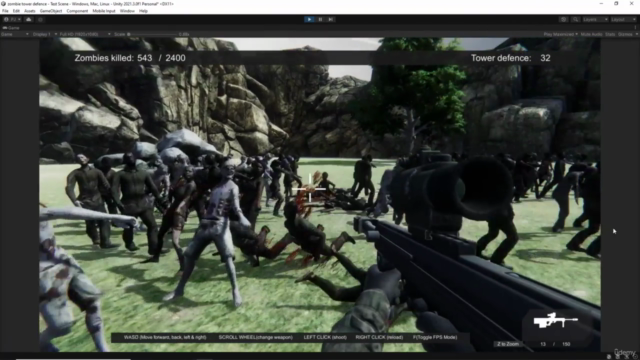This screenshot has height=360, width=640.
Task: Toggle Mute Audio in Game view
Action: click(x=591, y=34)
